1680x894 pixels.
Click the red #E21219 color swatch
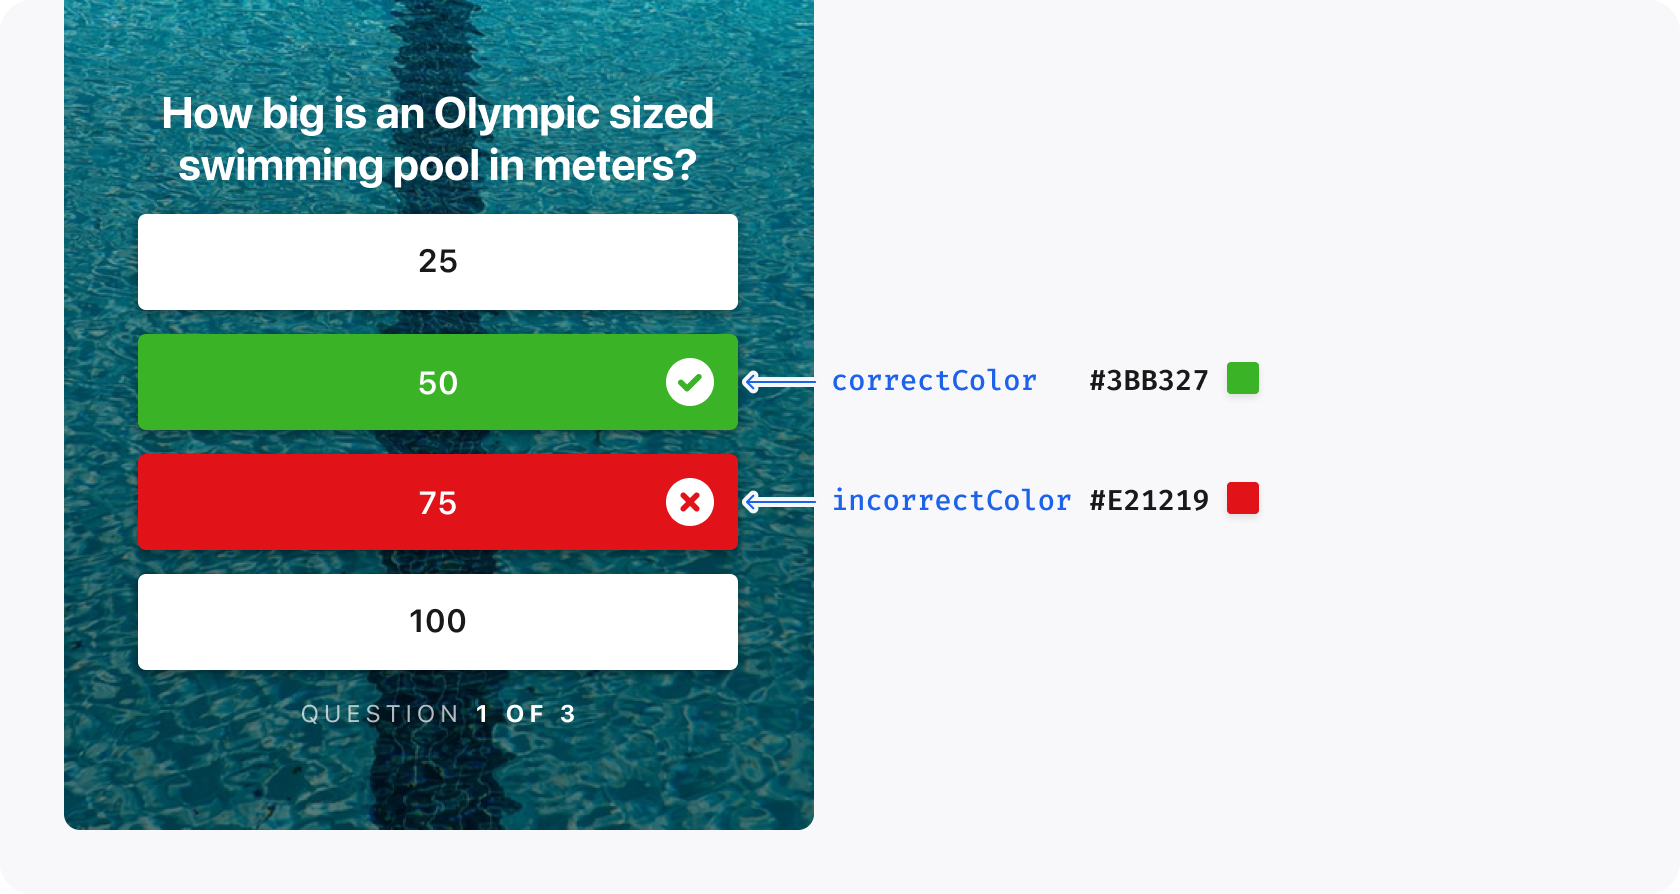coord(1243,499)
